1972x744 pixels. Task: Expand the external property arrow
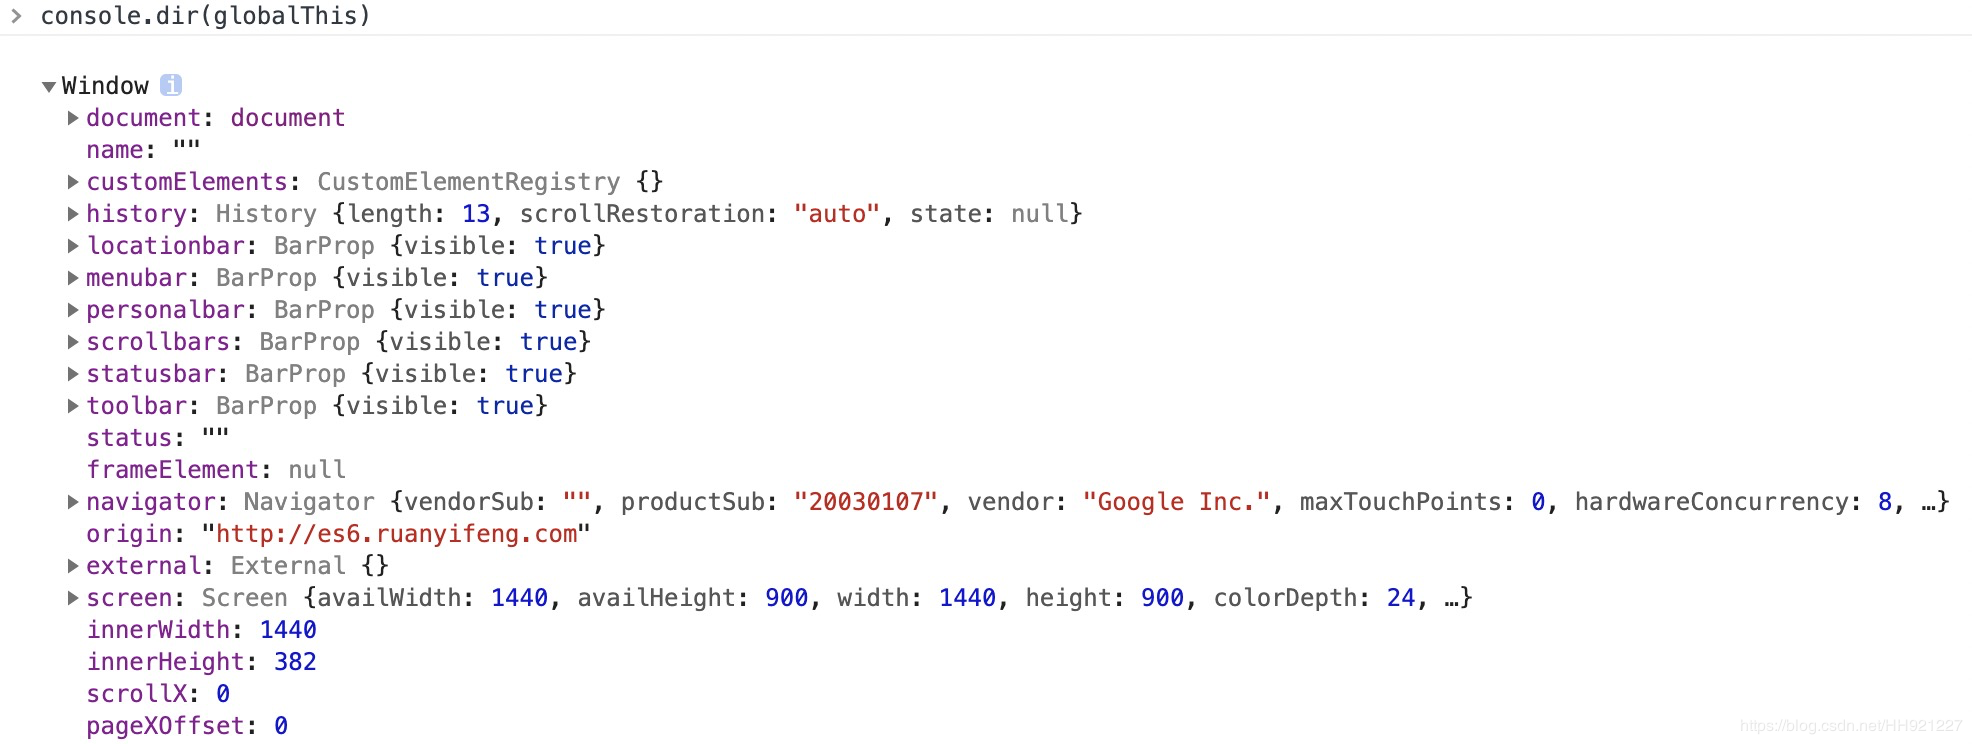click(73, 566)
